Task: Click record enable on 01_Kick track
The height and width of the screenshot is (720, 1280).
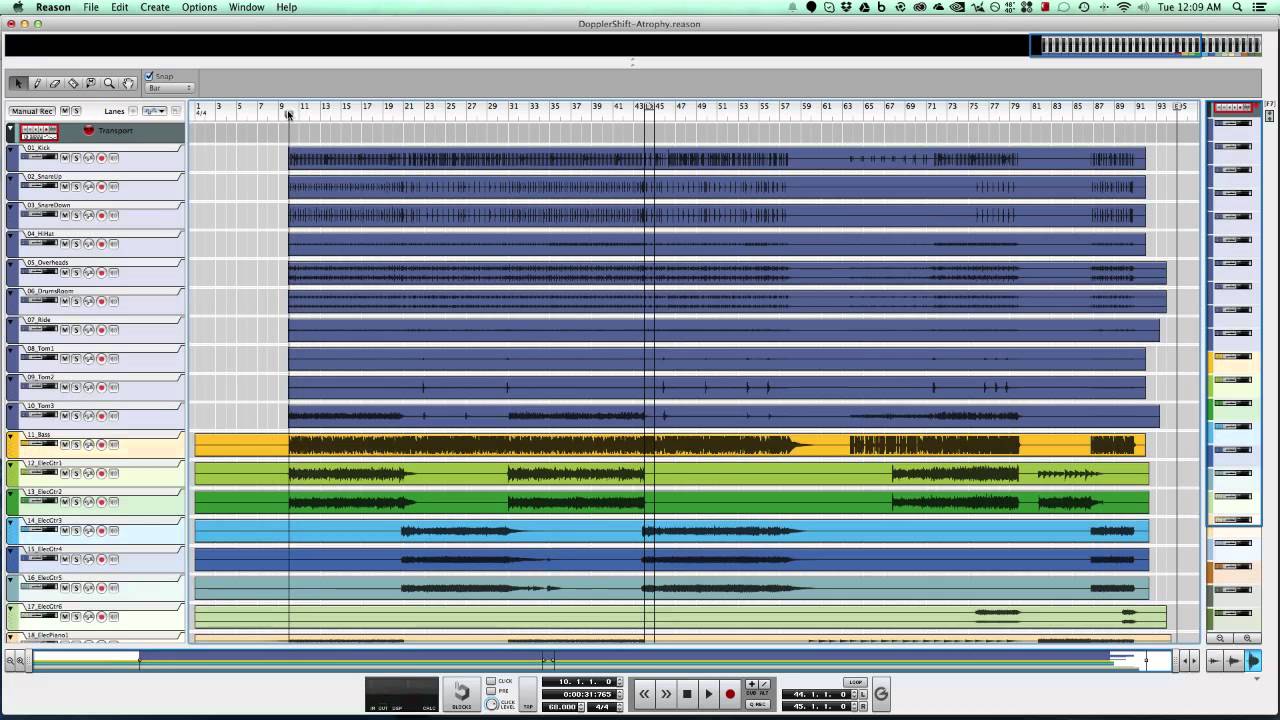Action: point(101,158)
